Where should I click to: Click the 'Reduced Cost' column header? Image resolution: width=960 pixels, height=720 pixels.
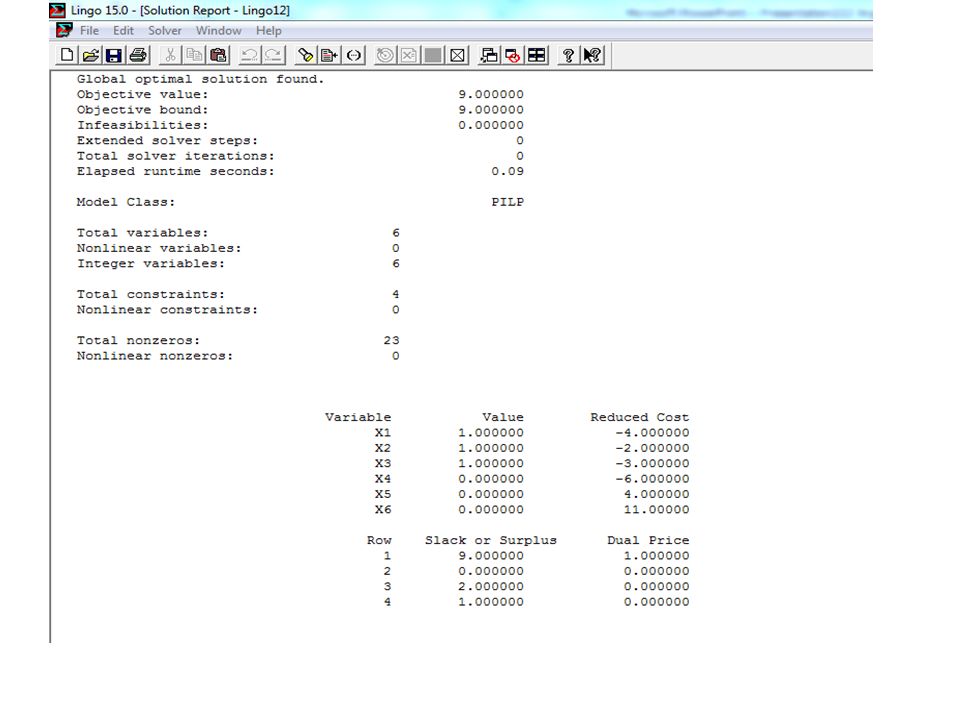[639, 417]
